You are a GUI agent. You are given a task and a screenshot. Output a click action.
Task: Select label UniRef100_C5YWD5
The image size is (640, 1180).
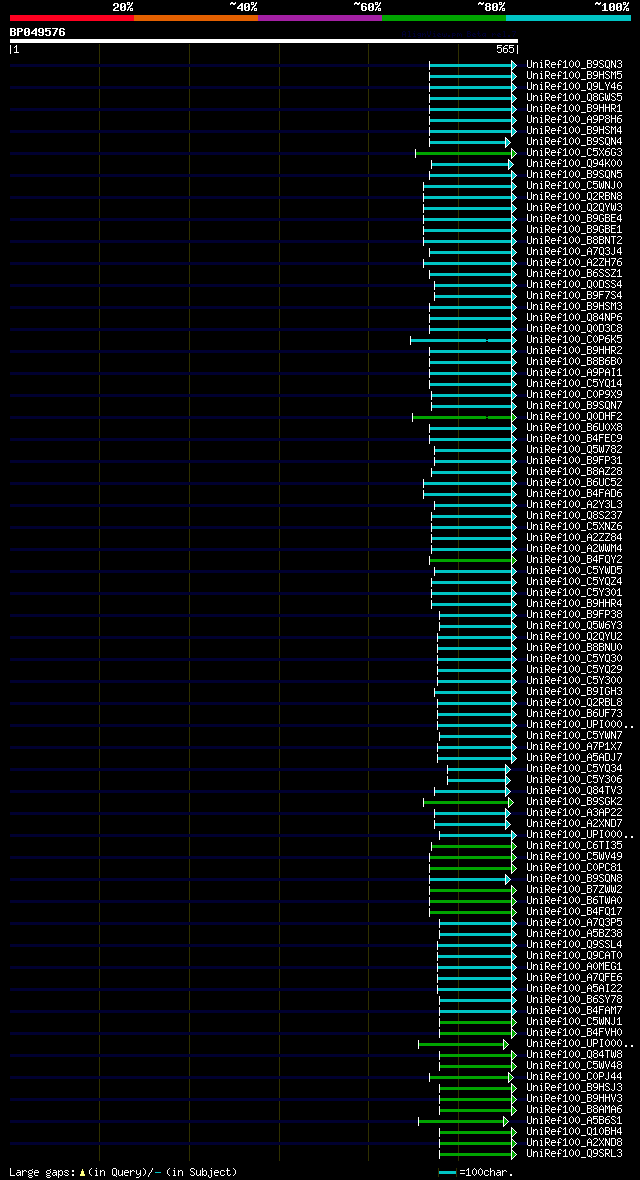click(574, 571)
